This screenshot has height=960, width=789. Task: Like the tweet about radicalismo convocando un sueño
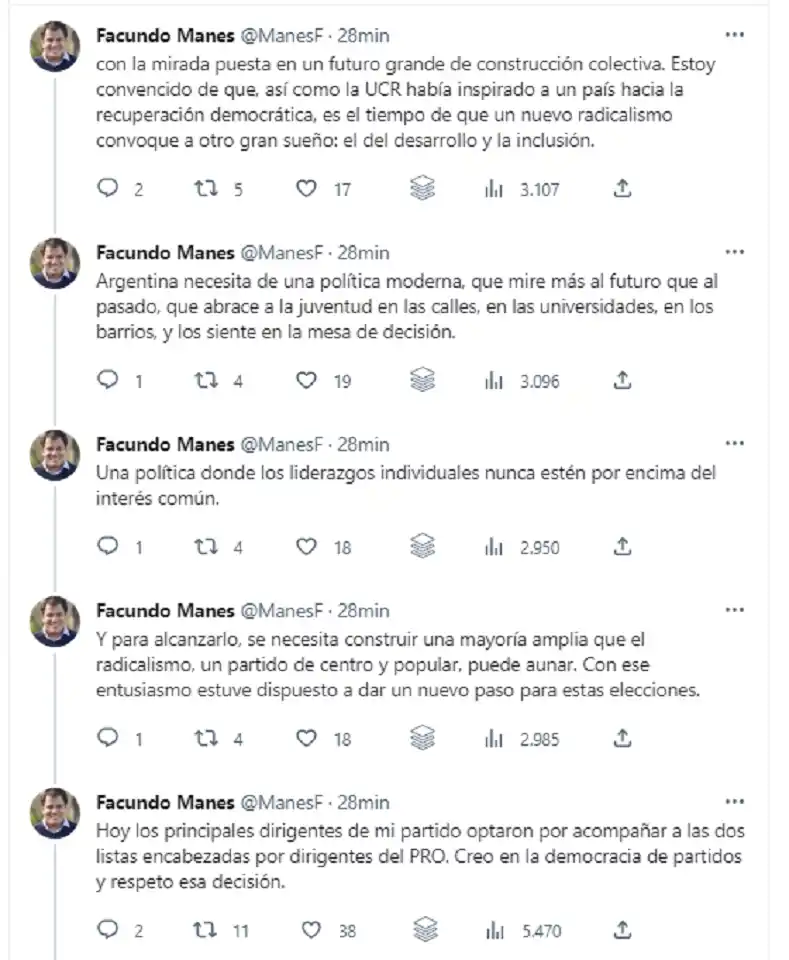click(x=304, y=187)
